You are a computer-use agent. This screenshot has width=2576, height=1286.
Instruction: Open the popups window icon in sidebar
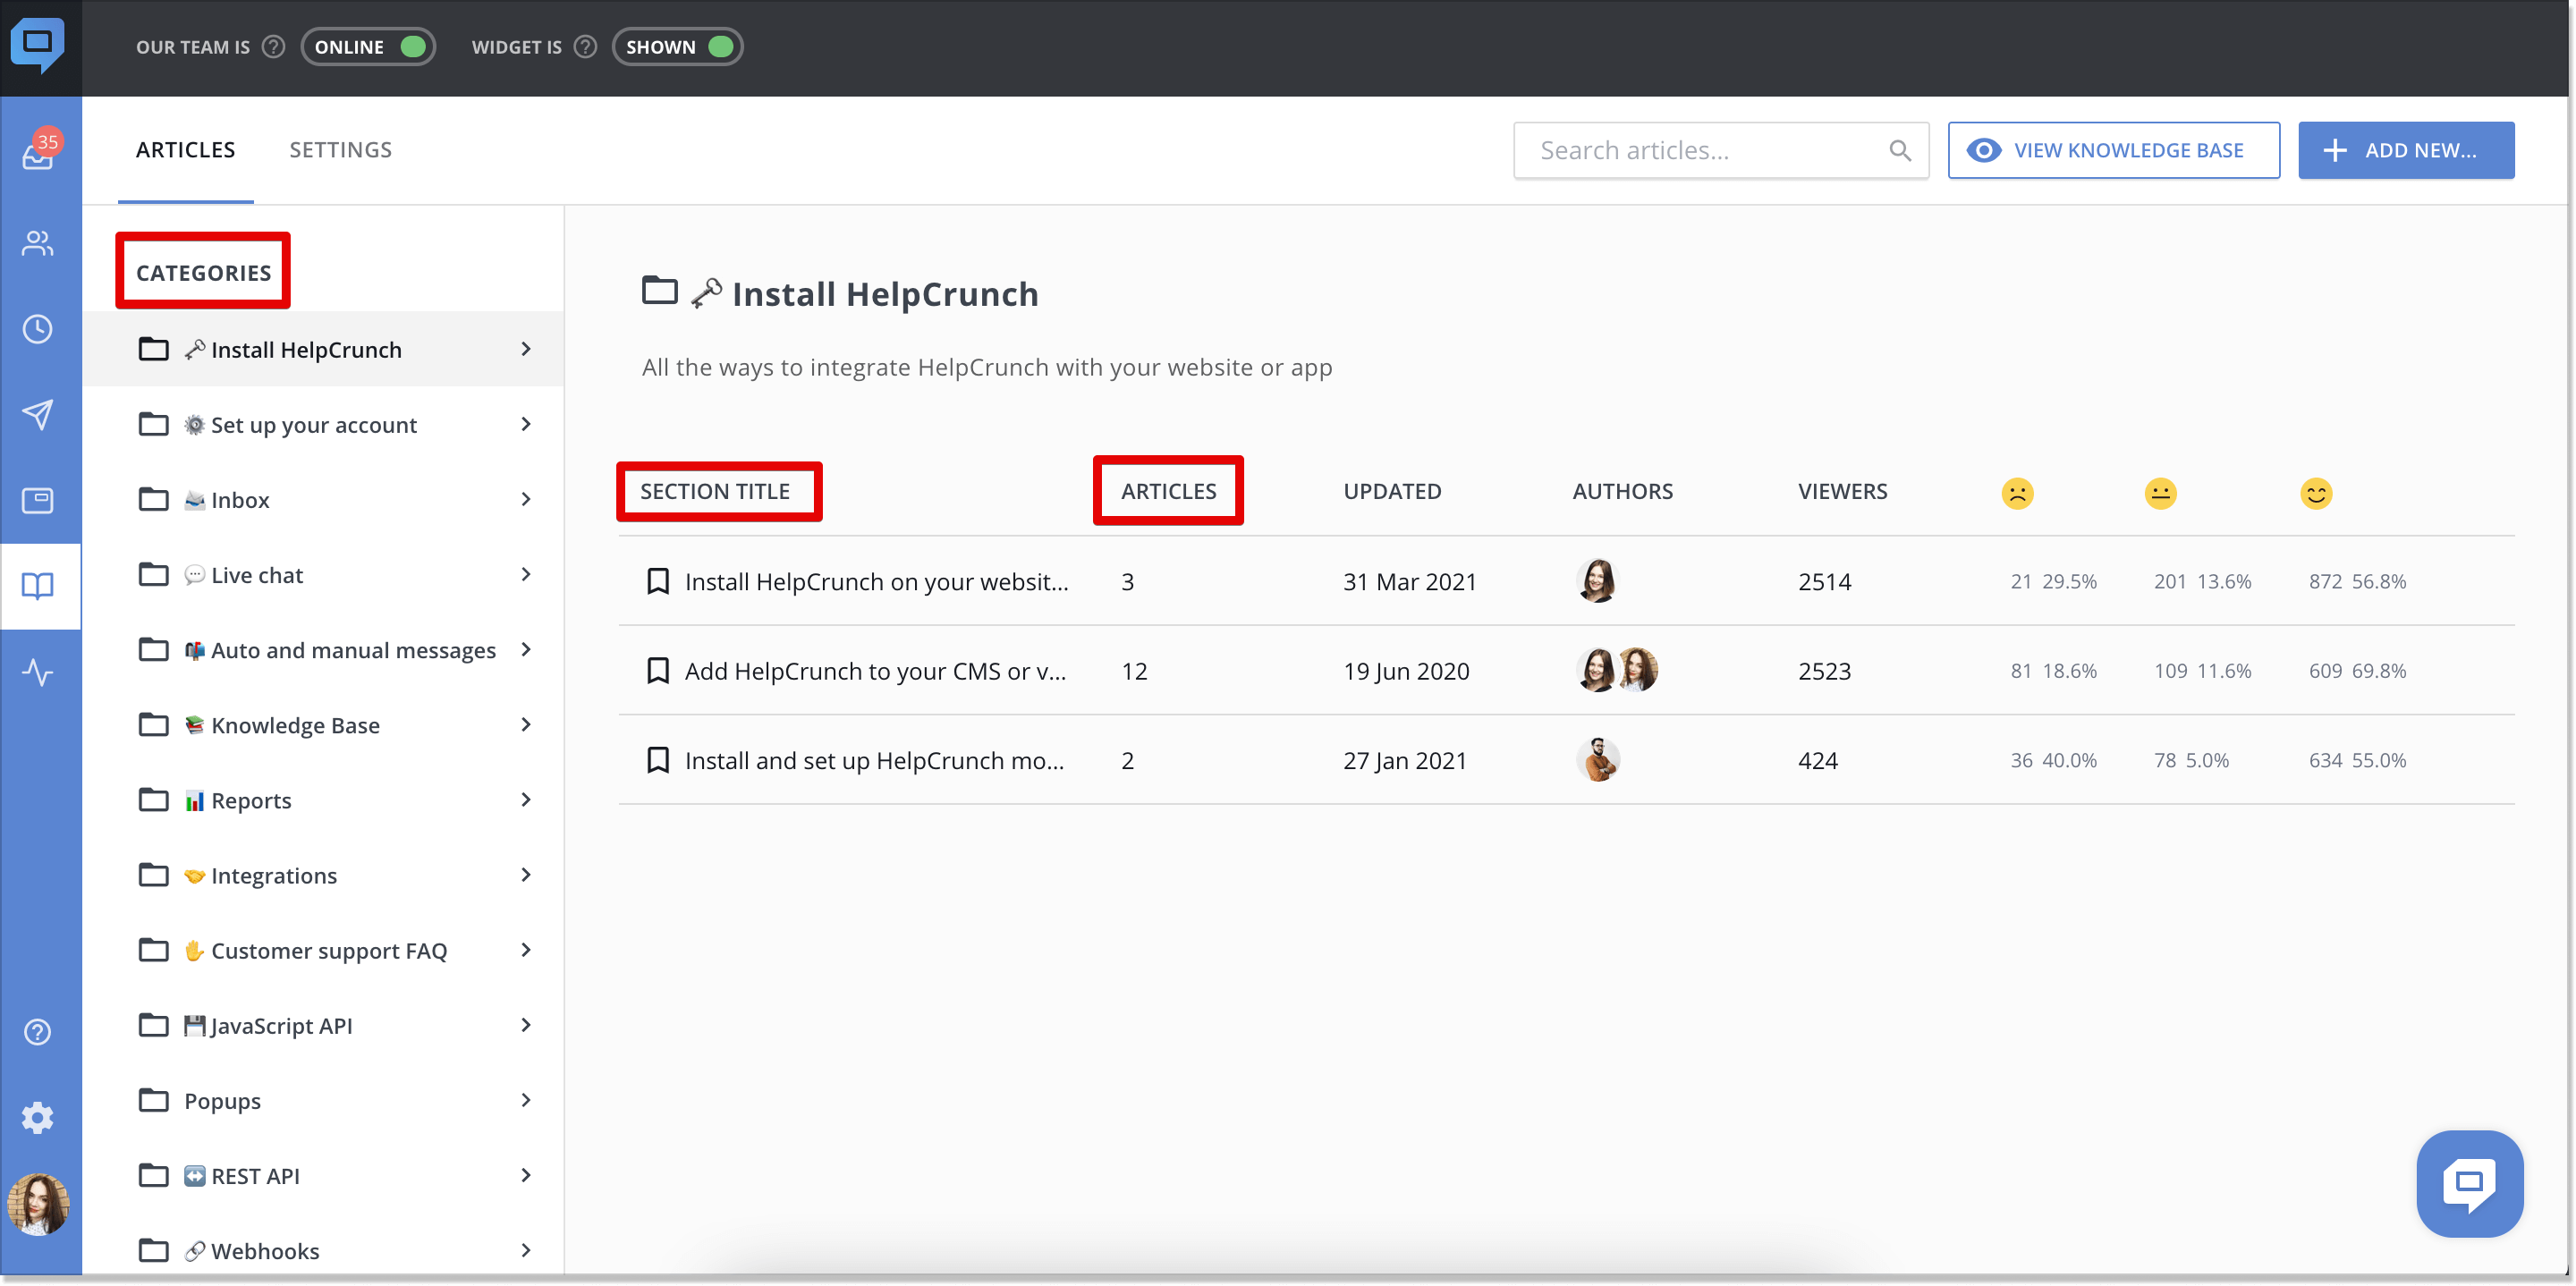coord(38,500)
